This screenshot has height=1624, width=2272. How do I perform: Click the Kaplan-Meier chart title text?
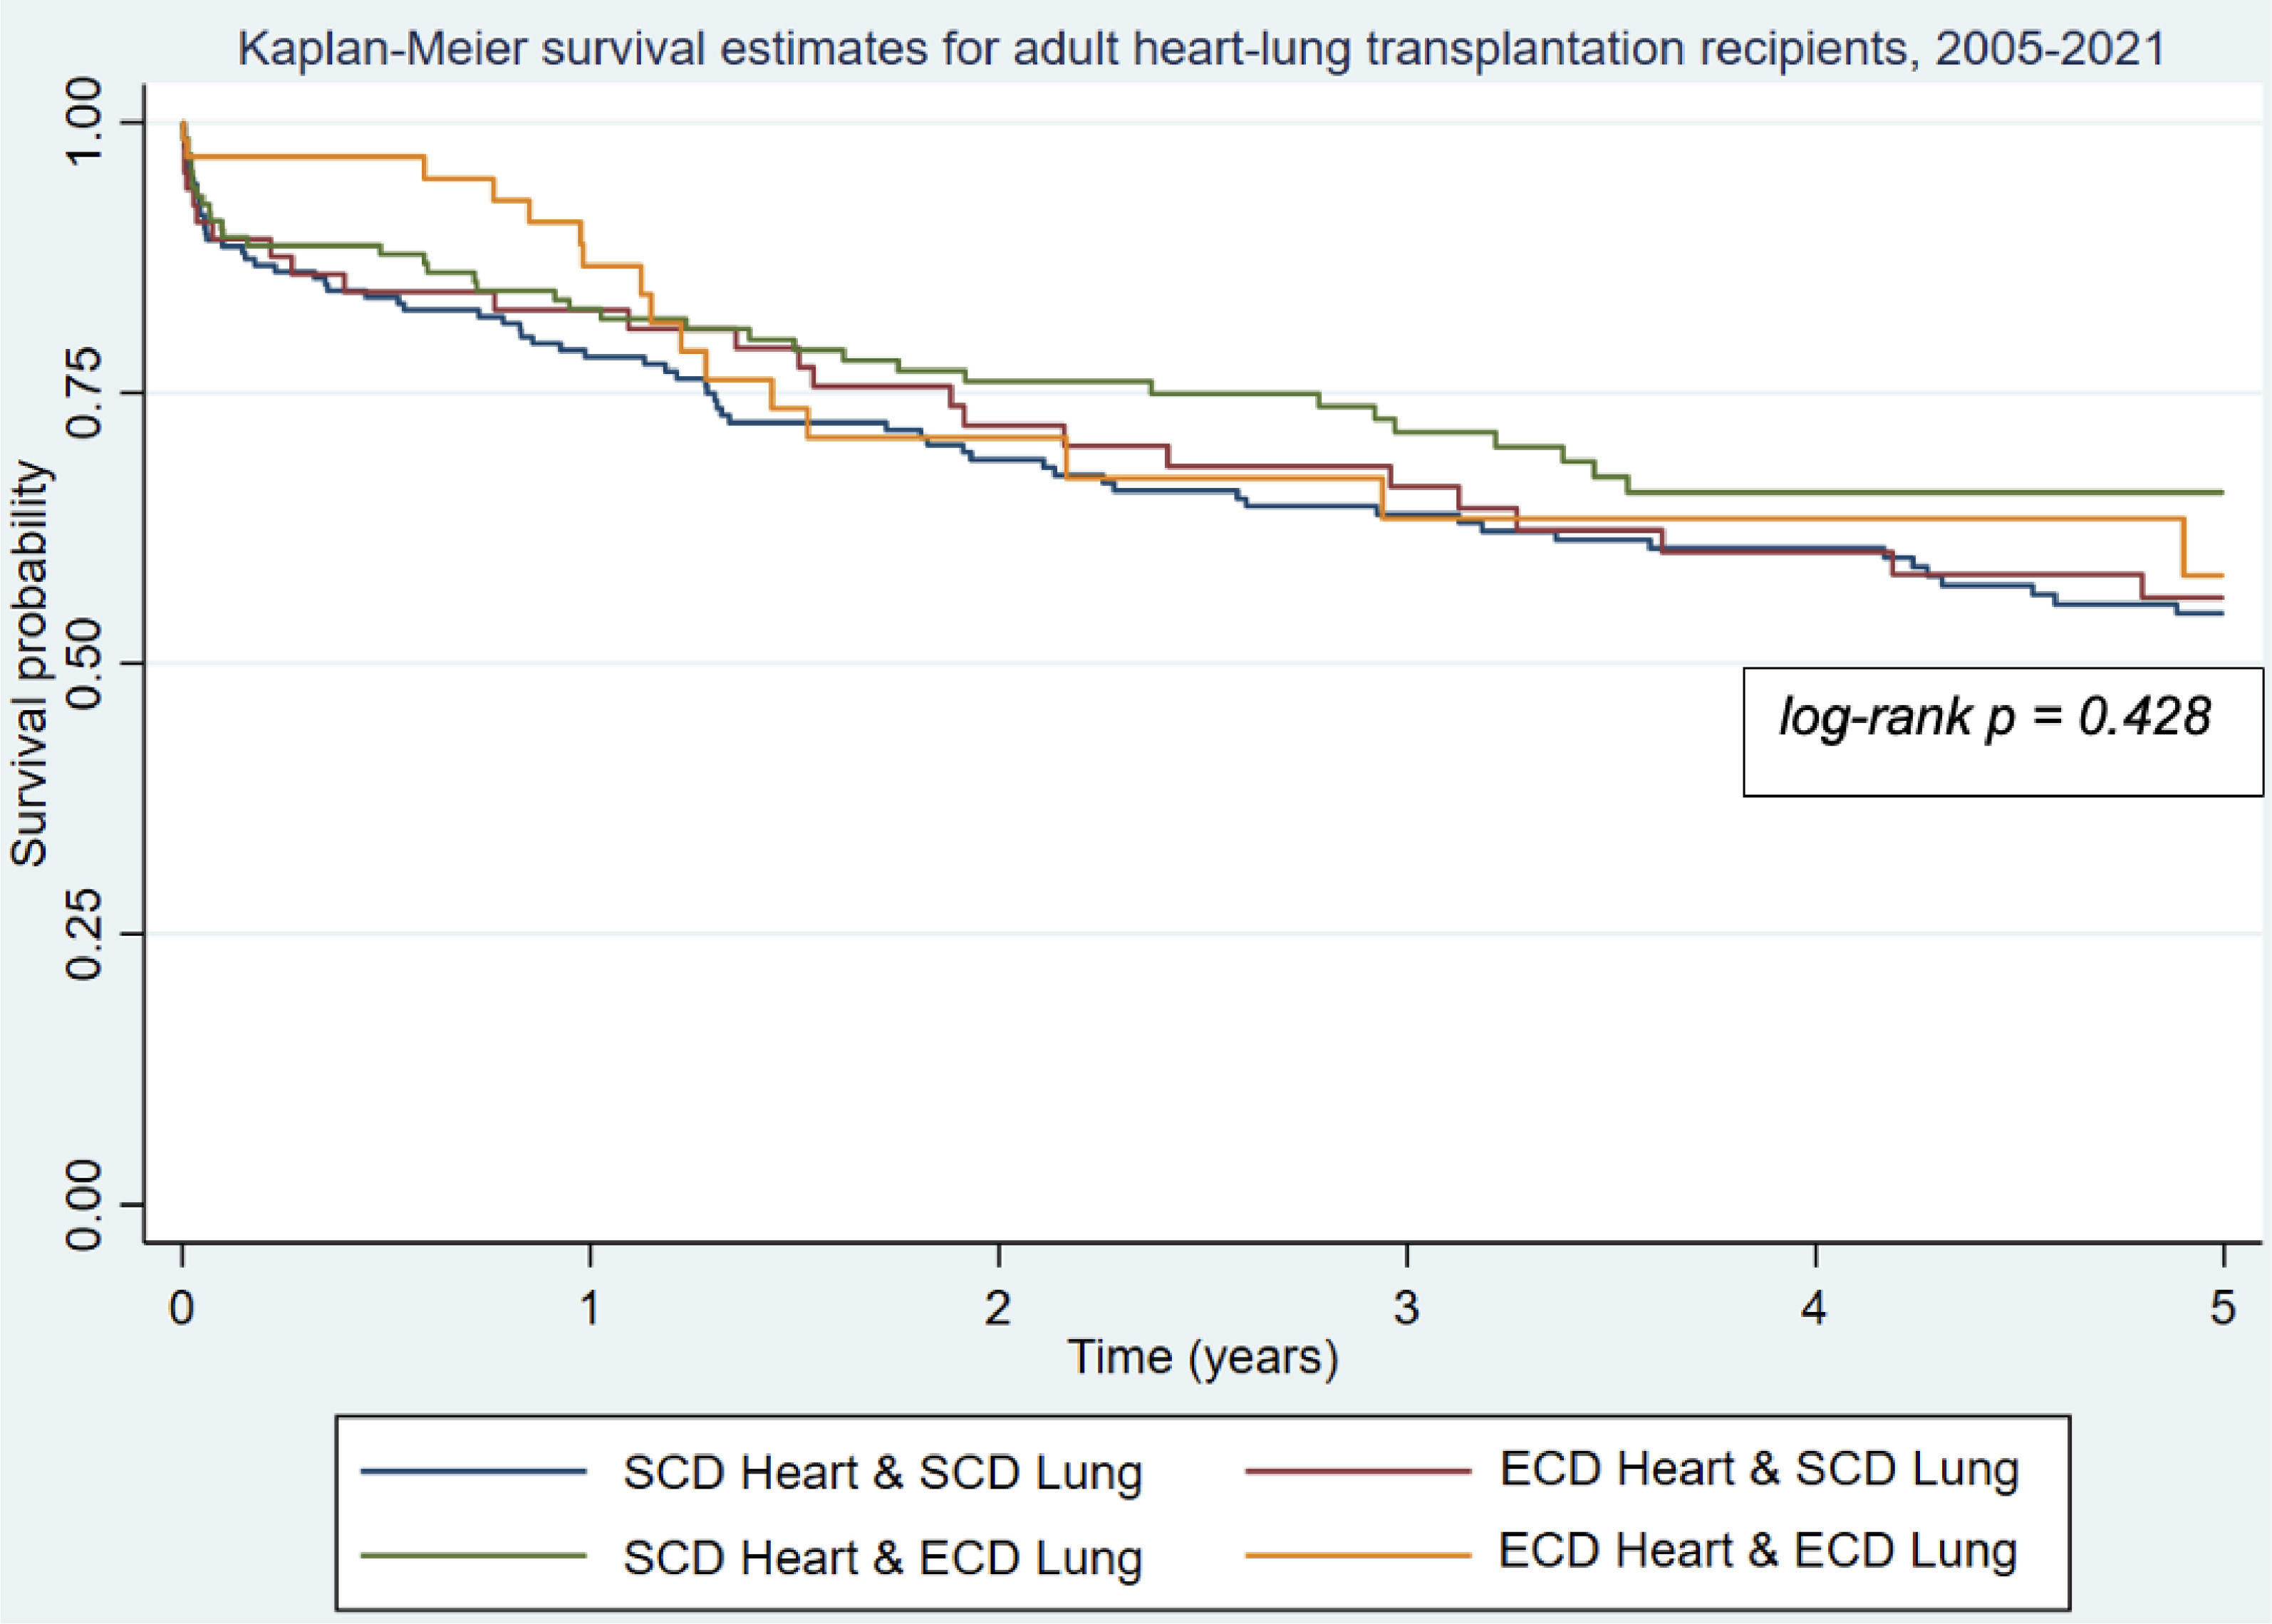1200,48
